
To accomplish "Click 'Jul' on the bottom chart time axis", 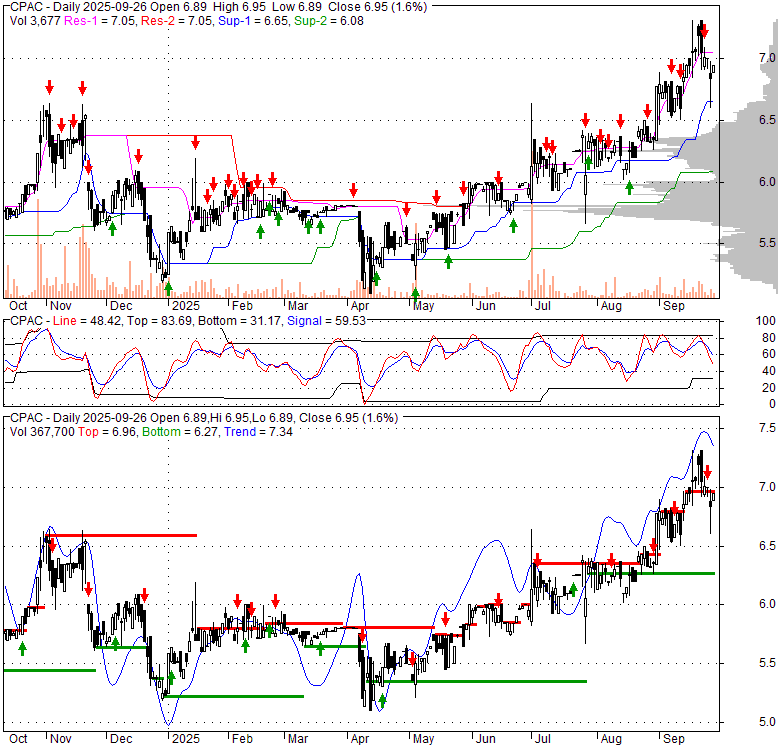I will (542, 739).
